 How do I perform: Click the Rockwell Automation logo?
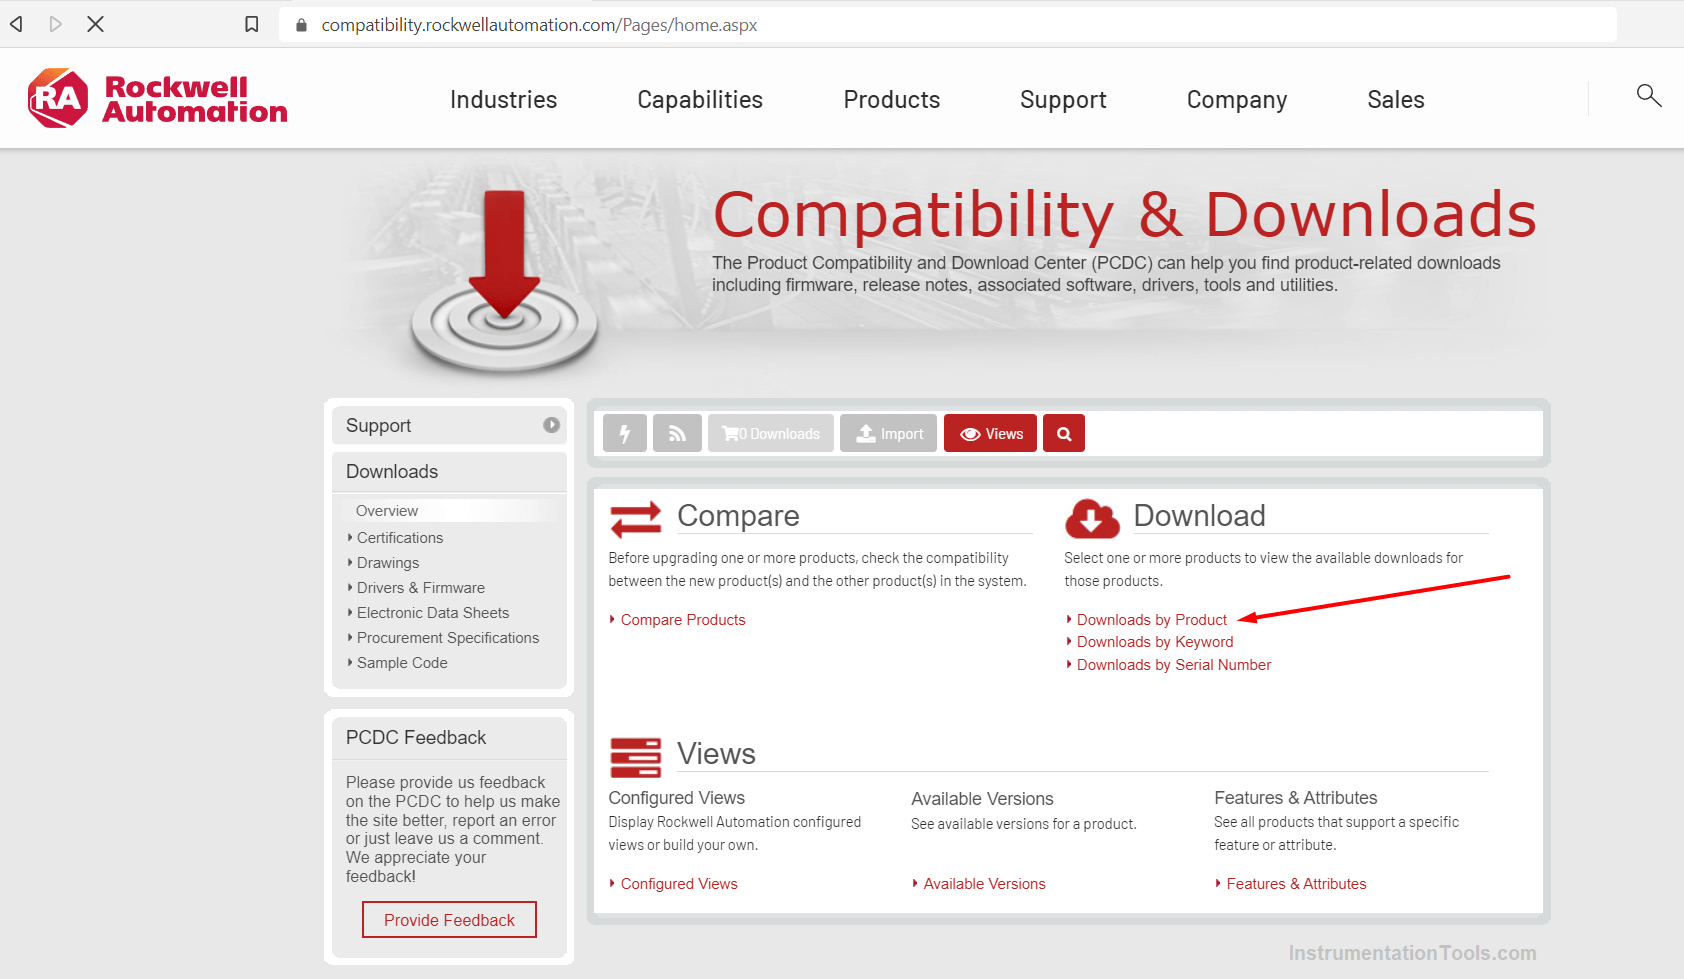point(157,98)
